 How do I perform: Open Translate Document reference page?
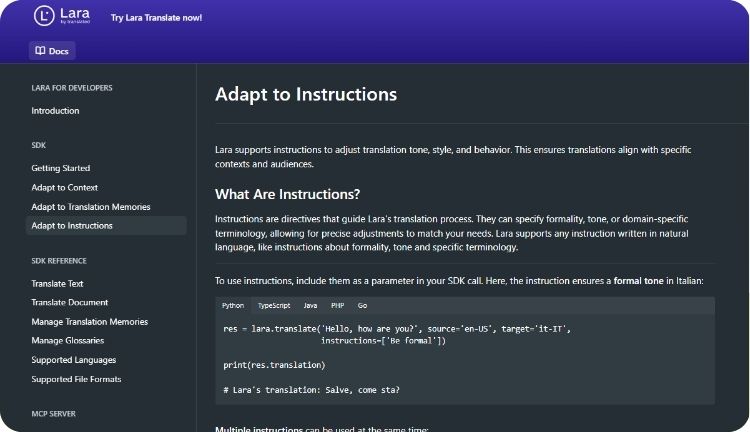pos(70,302)
